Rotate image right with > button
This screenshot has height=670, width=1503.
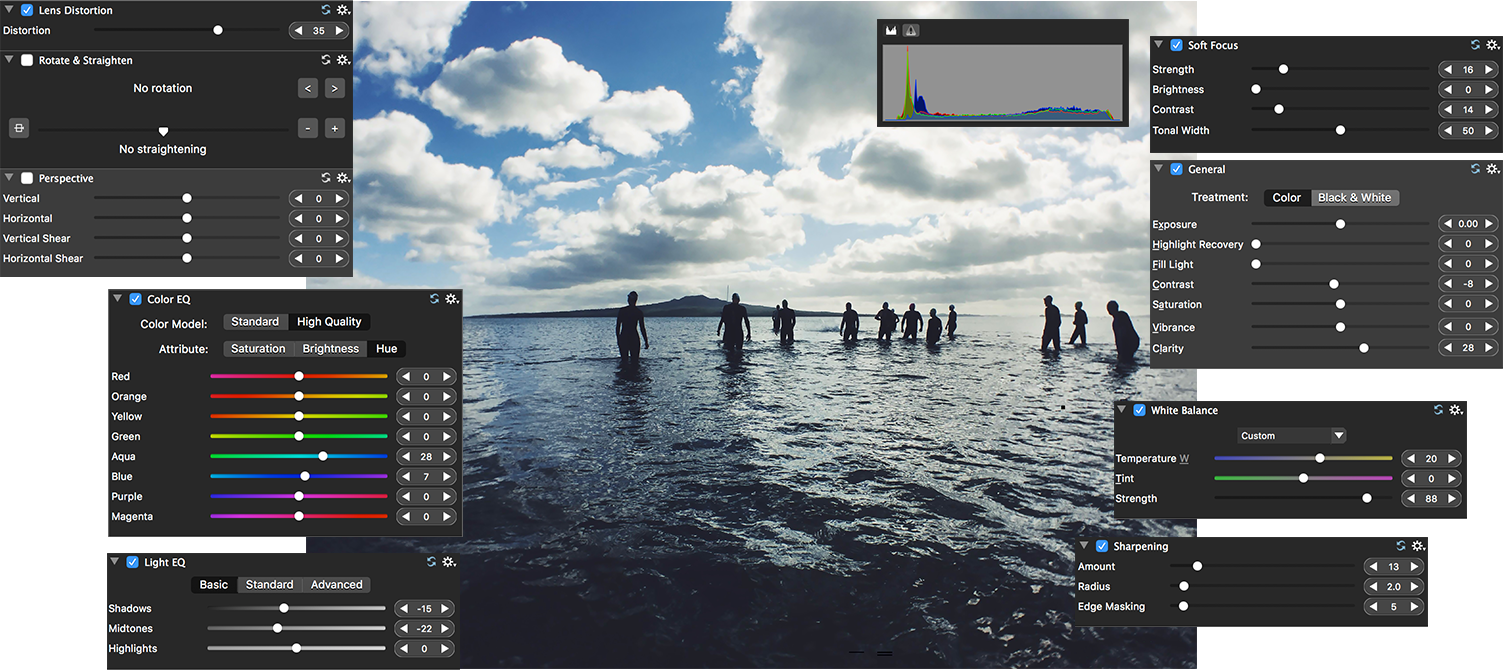(335, 88)
